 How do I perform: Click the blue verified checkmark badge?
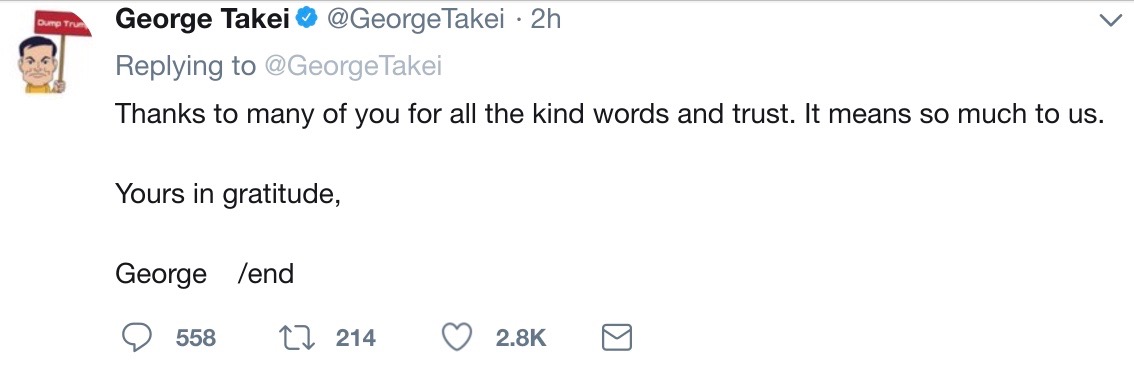tap(307, 20)
